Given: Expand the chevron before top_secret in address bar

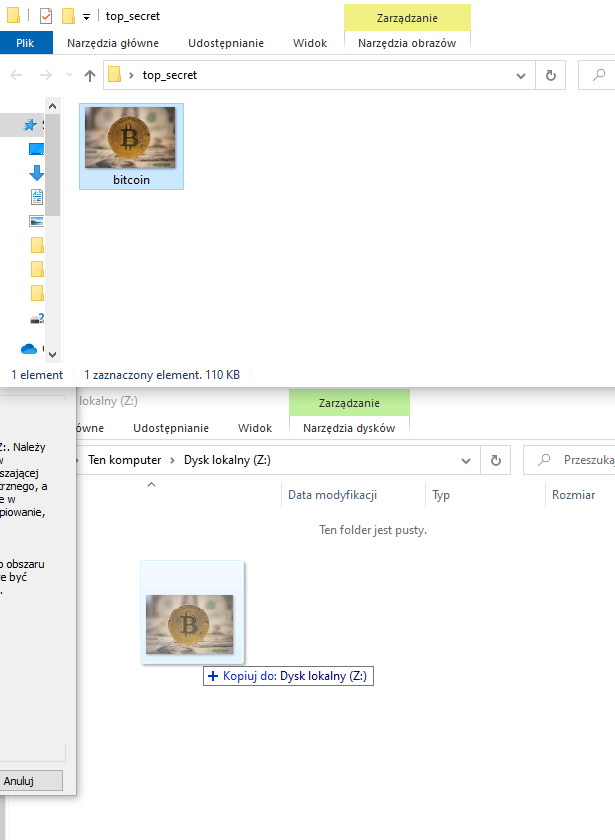Looking at the screenshot, I should tap(131, 76).
